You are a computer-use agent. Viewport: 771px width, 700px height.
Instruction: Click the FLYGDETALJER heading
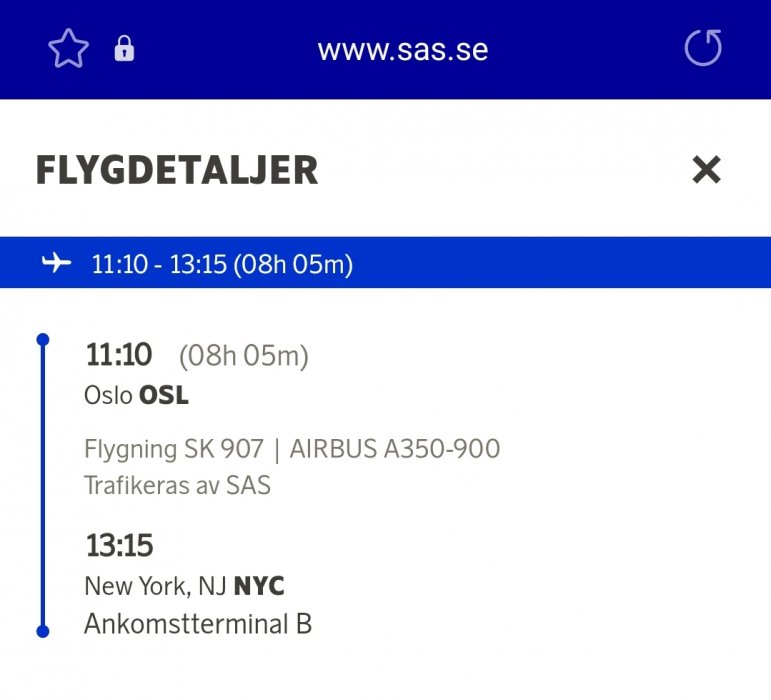click(x=177, y=171)
